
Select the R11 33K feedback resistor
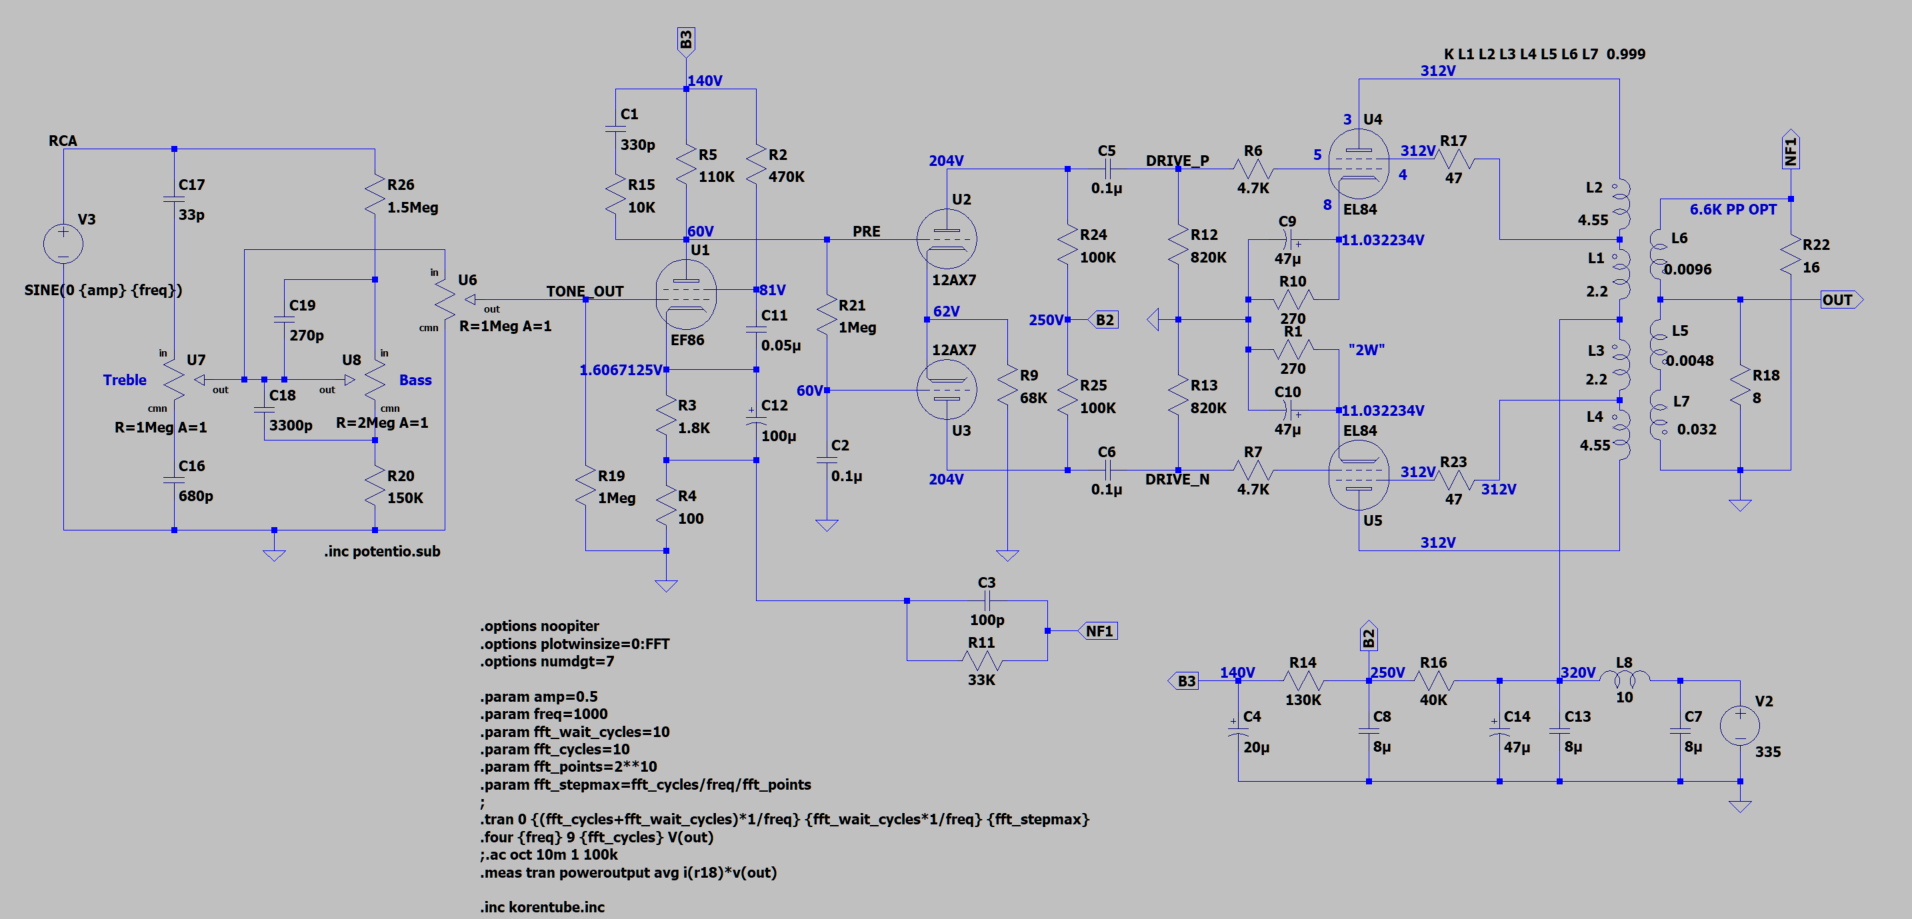[x=981, y=661]
